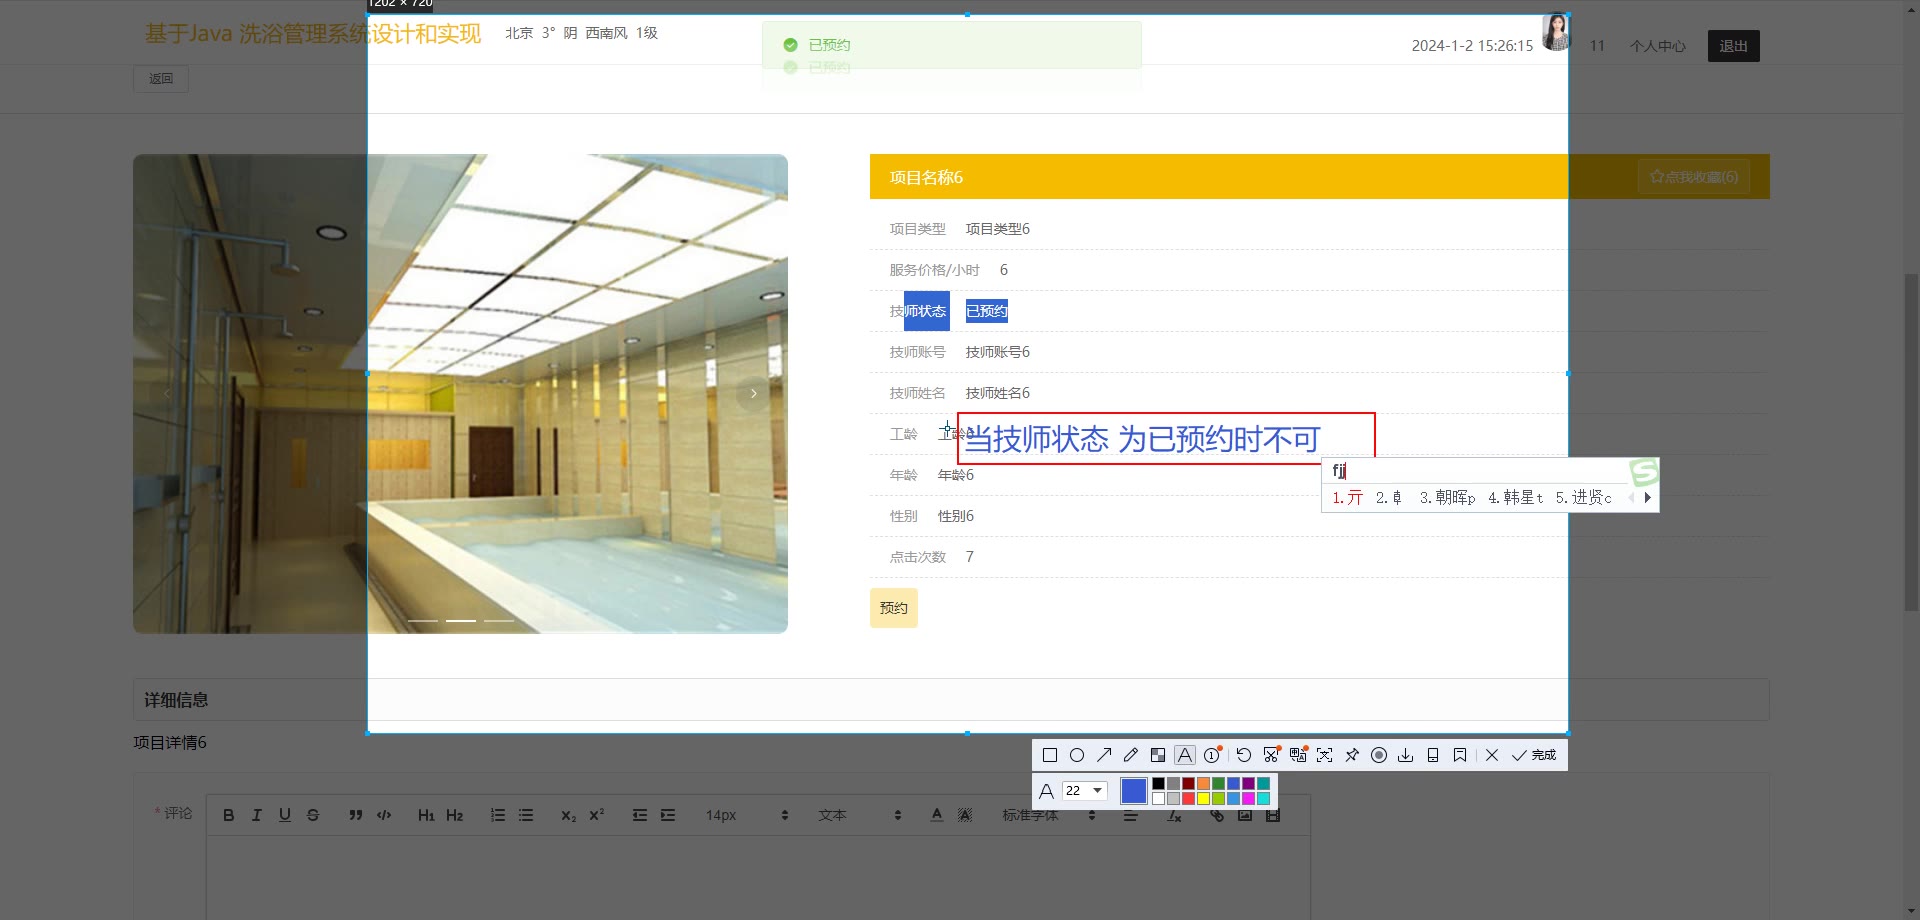This screenshot has width=1920, height=920.
Task: Pick the mosaic blur tool
Action: [x=1158, y=755]
